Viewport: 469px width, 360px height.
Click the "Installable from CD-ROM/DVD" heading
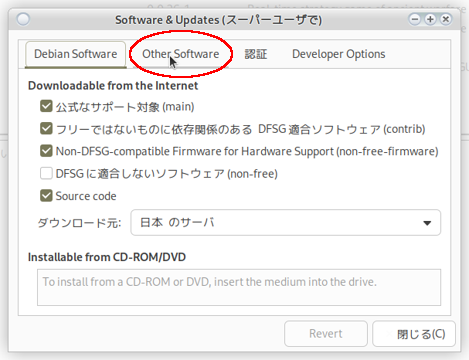[x=107, y=257]
